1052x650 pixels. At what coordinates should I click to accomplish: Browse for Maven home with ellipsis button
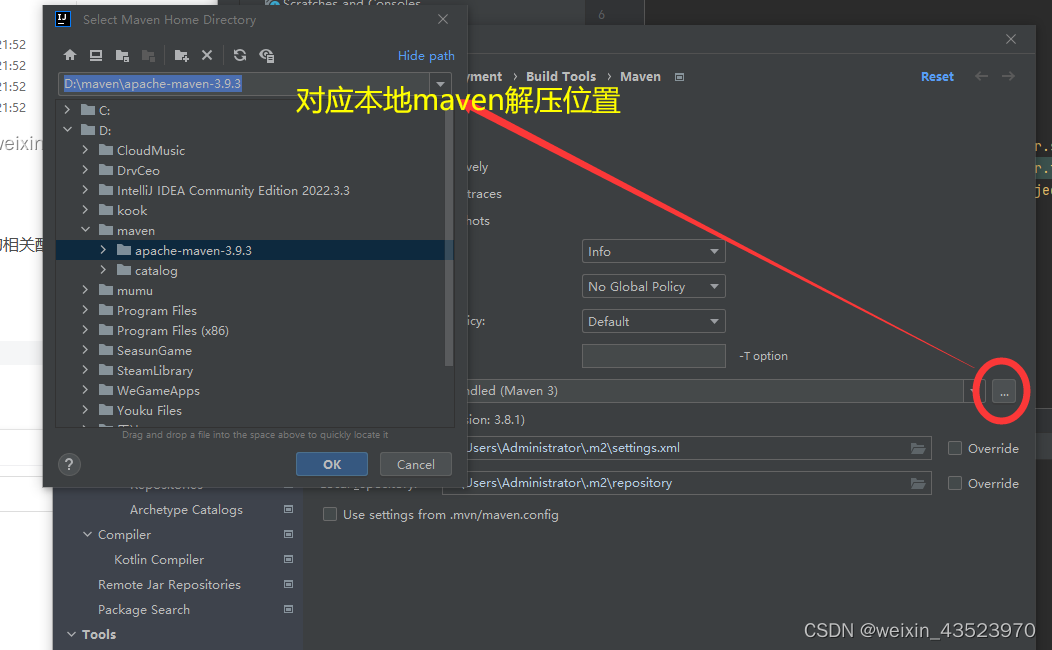coord(1004,391)
